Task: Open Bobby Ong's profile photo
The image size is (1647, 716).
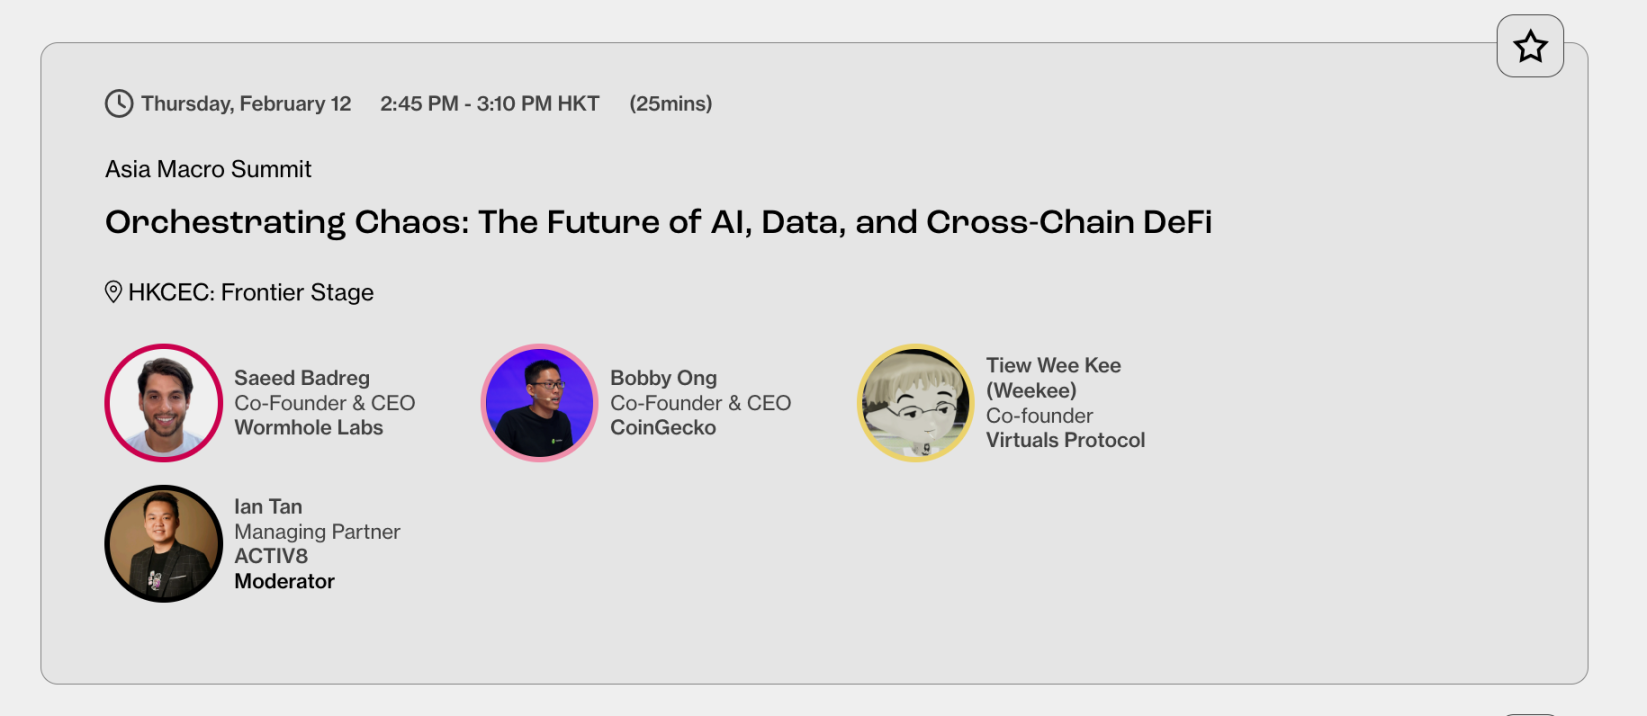Action: (540, 403)
